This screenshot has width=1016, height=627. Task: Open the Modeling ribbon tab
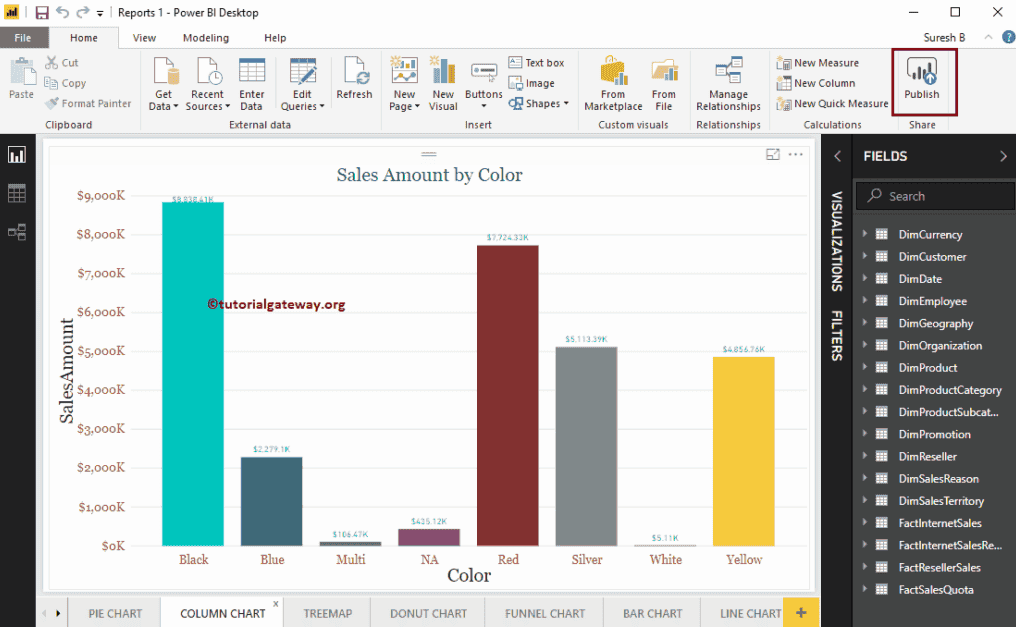(x=205, y=38)
